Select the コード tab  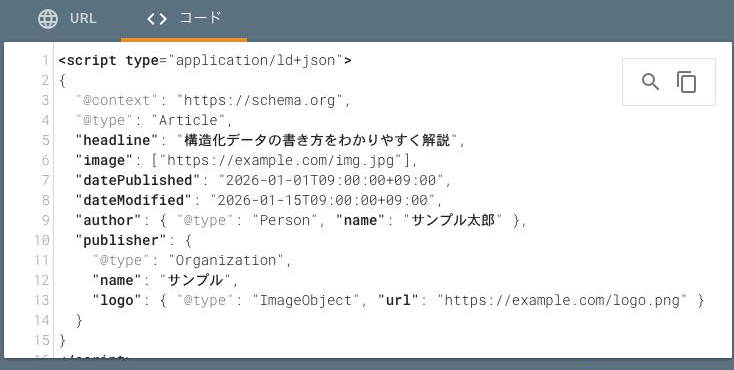[x=184, y=19]
